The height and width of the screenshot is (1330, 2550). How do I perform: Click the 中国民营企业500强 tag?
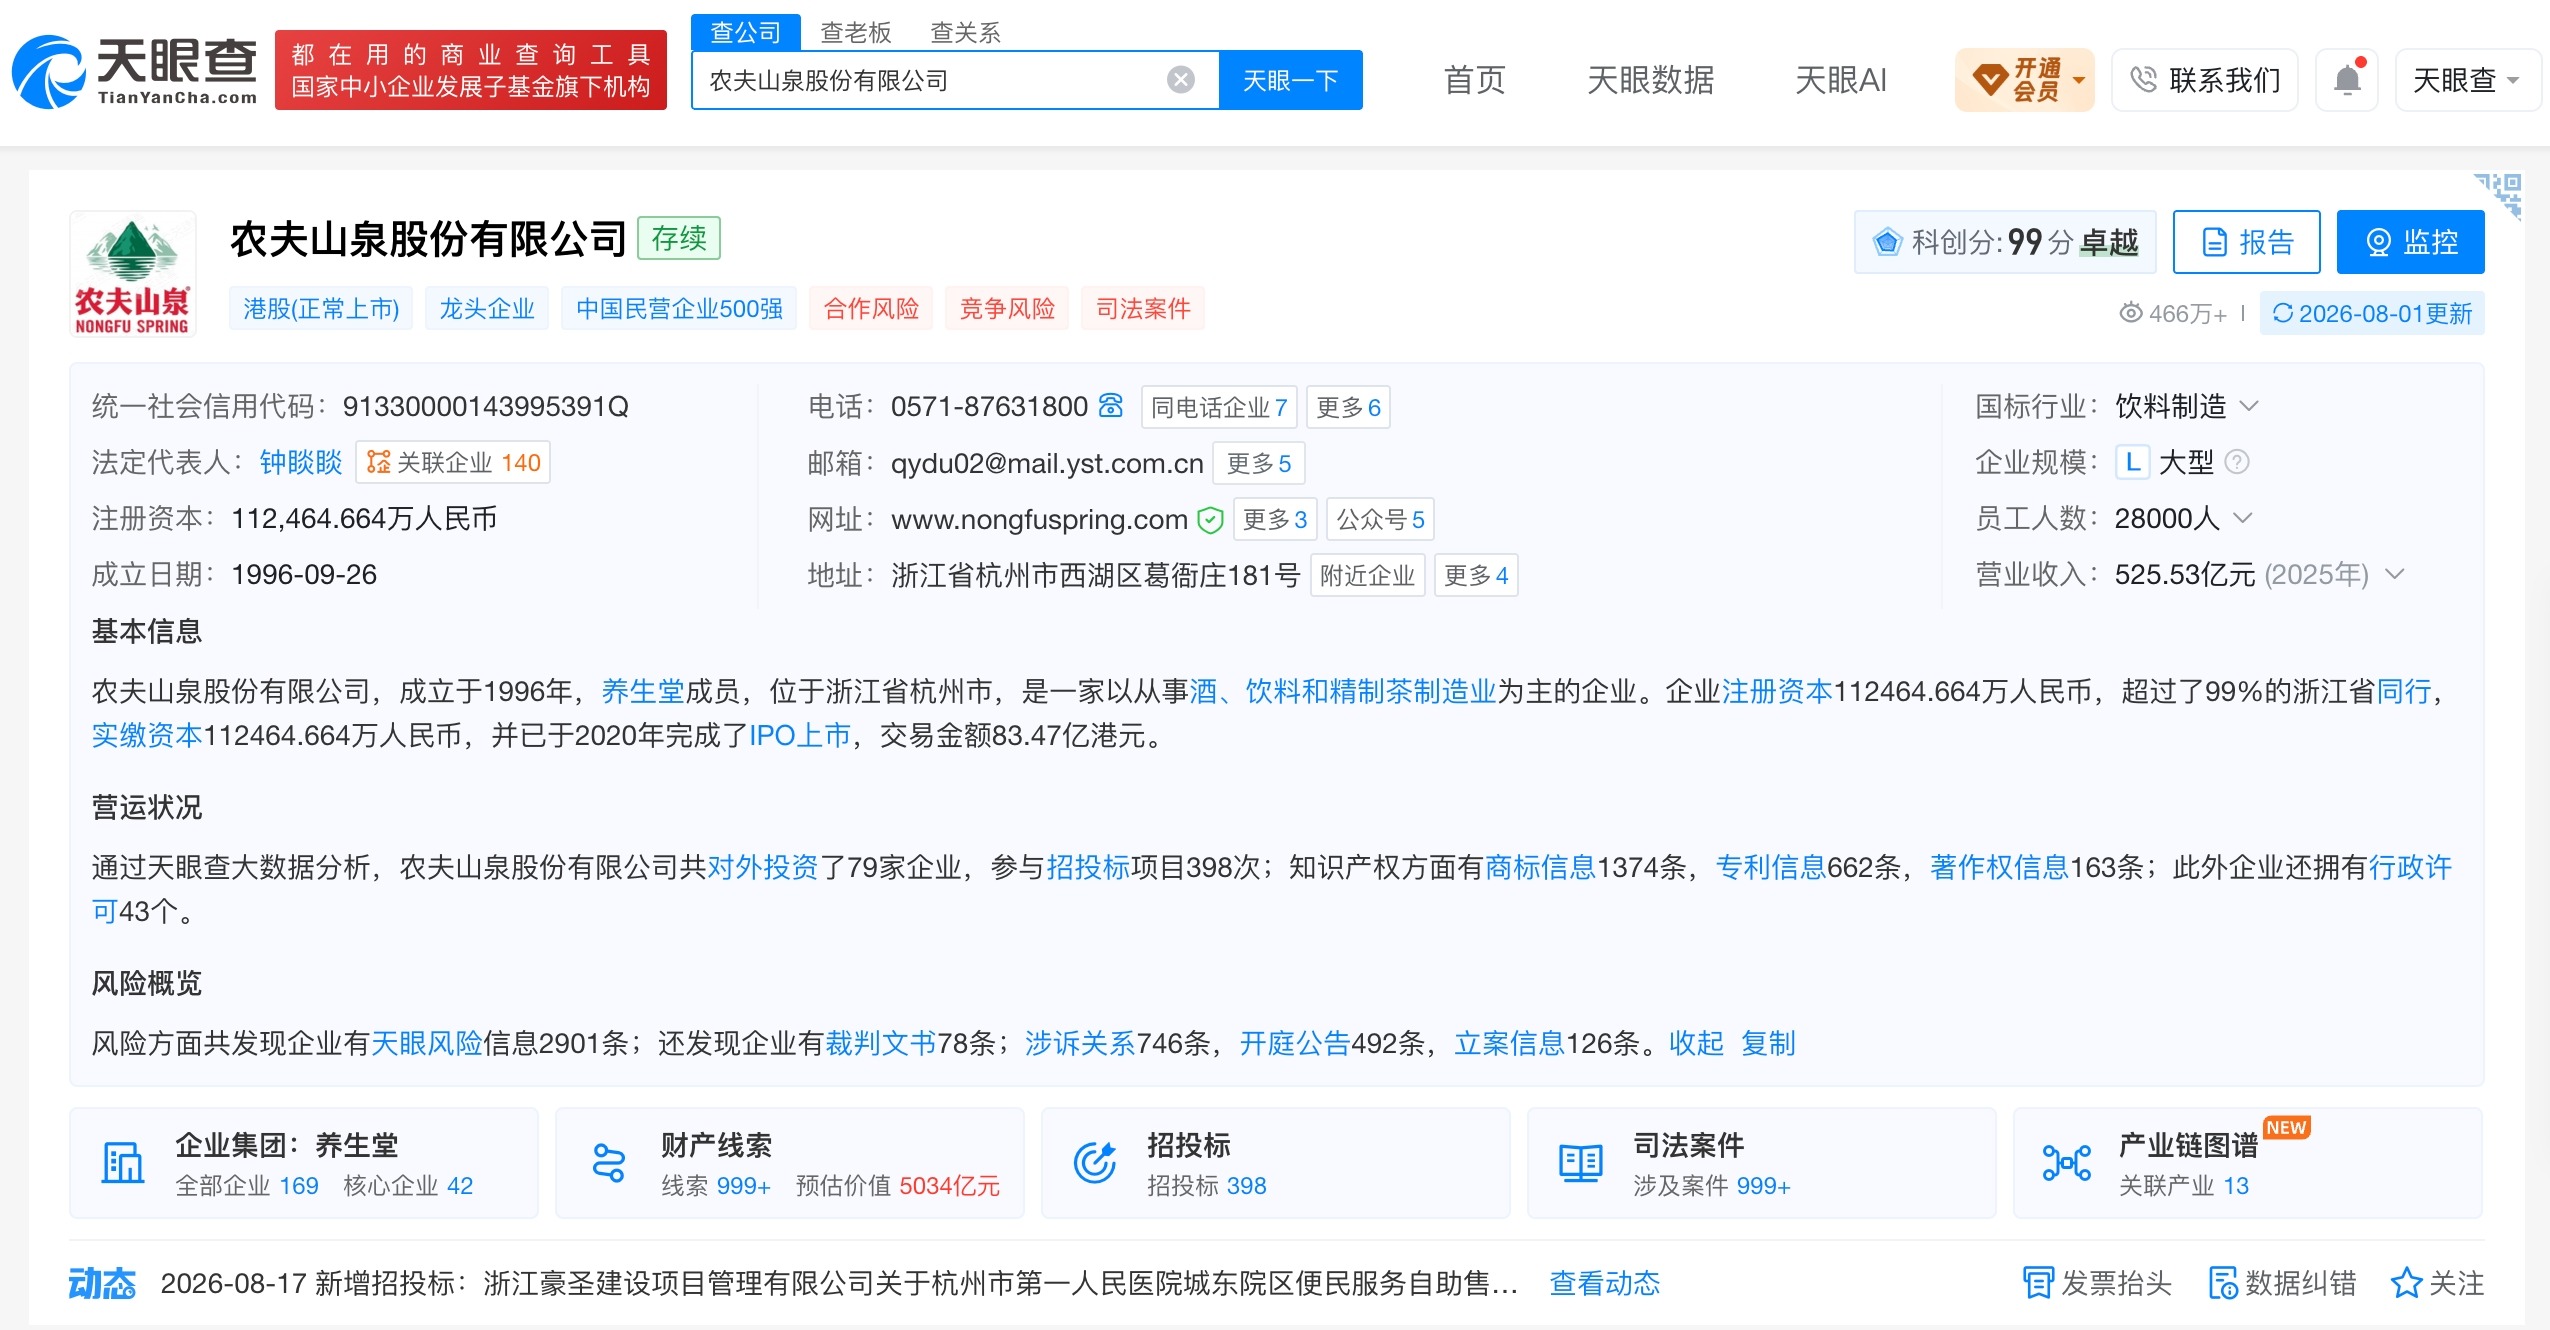point(679,309)
